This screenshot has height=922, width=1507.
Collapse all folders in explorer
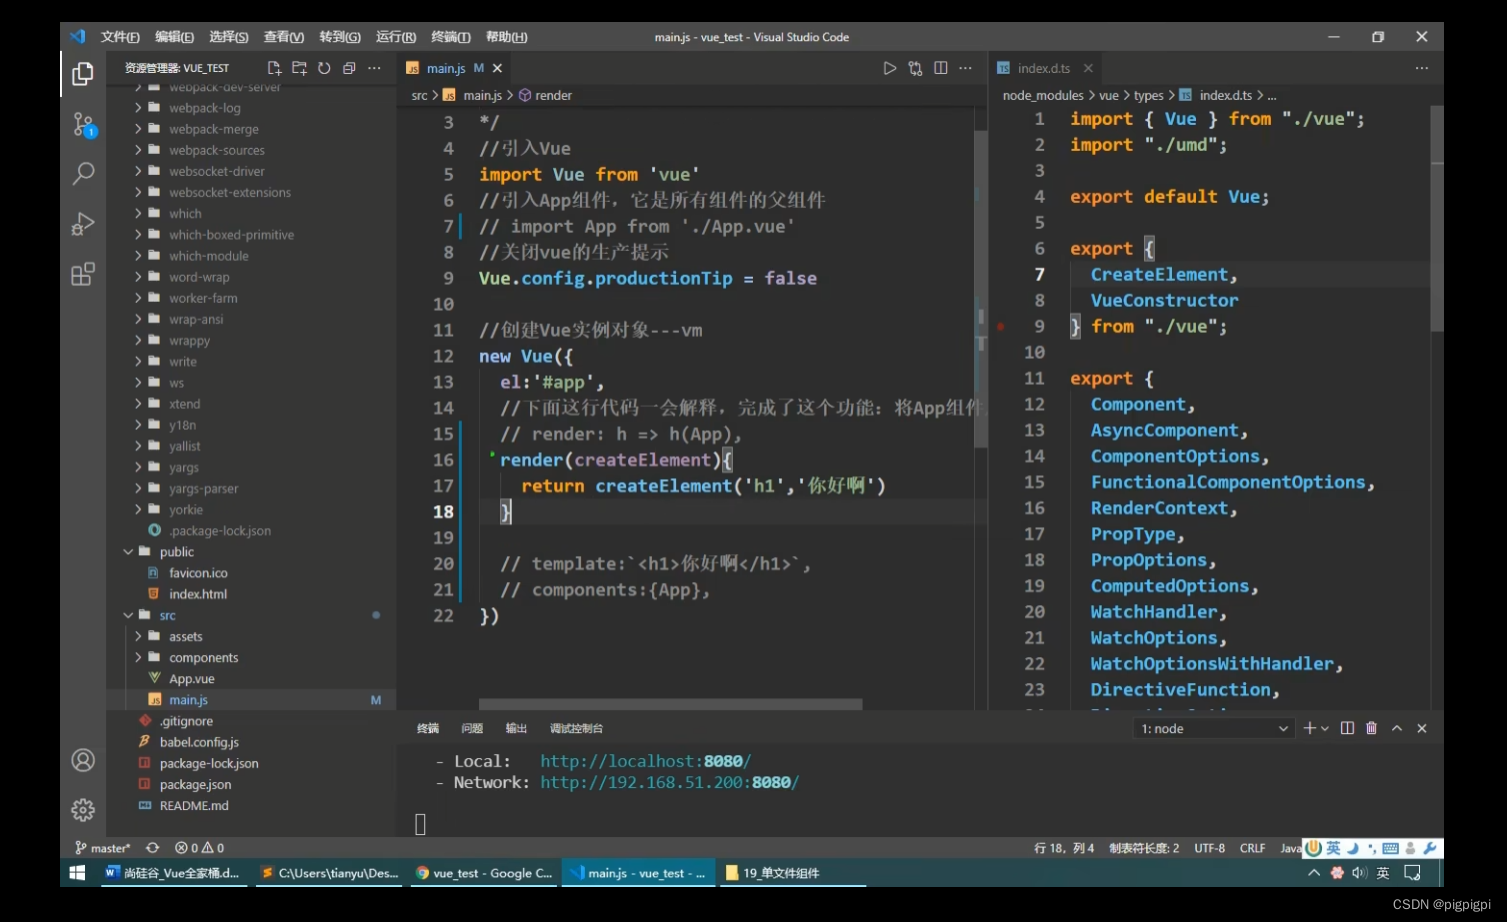coord(349,68)
